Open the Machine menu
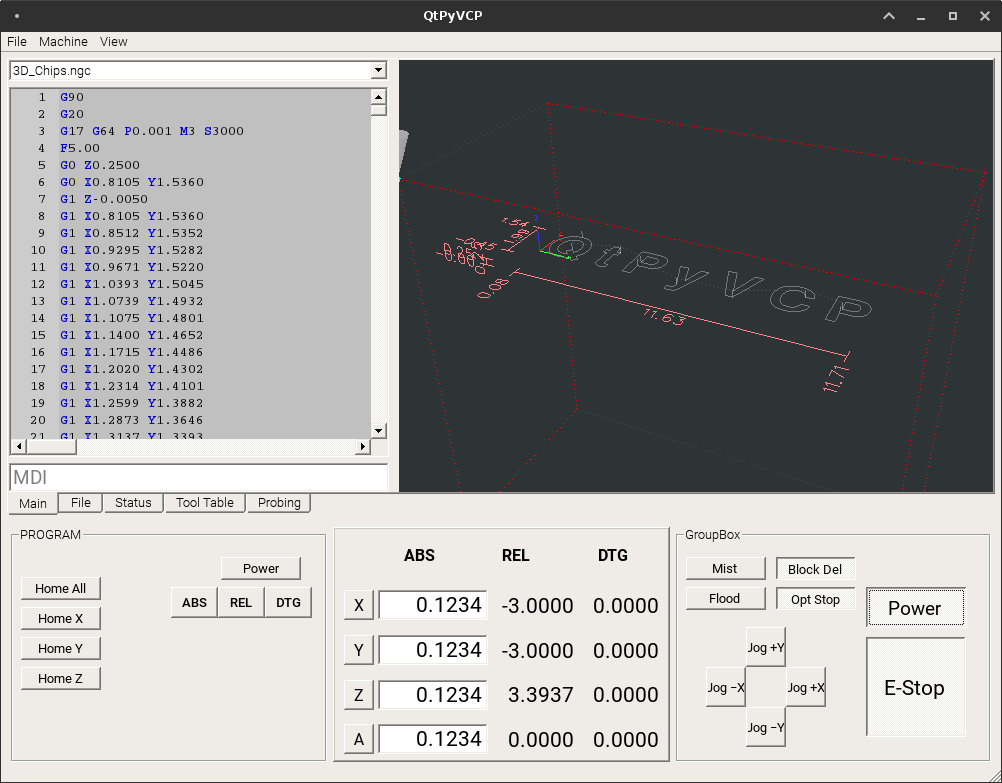Screen dimensions: 1002x783 point(63,42)
